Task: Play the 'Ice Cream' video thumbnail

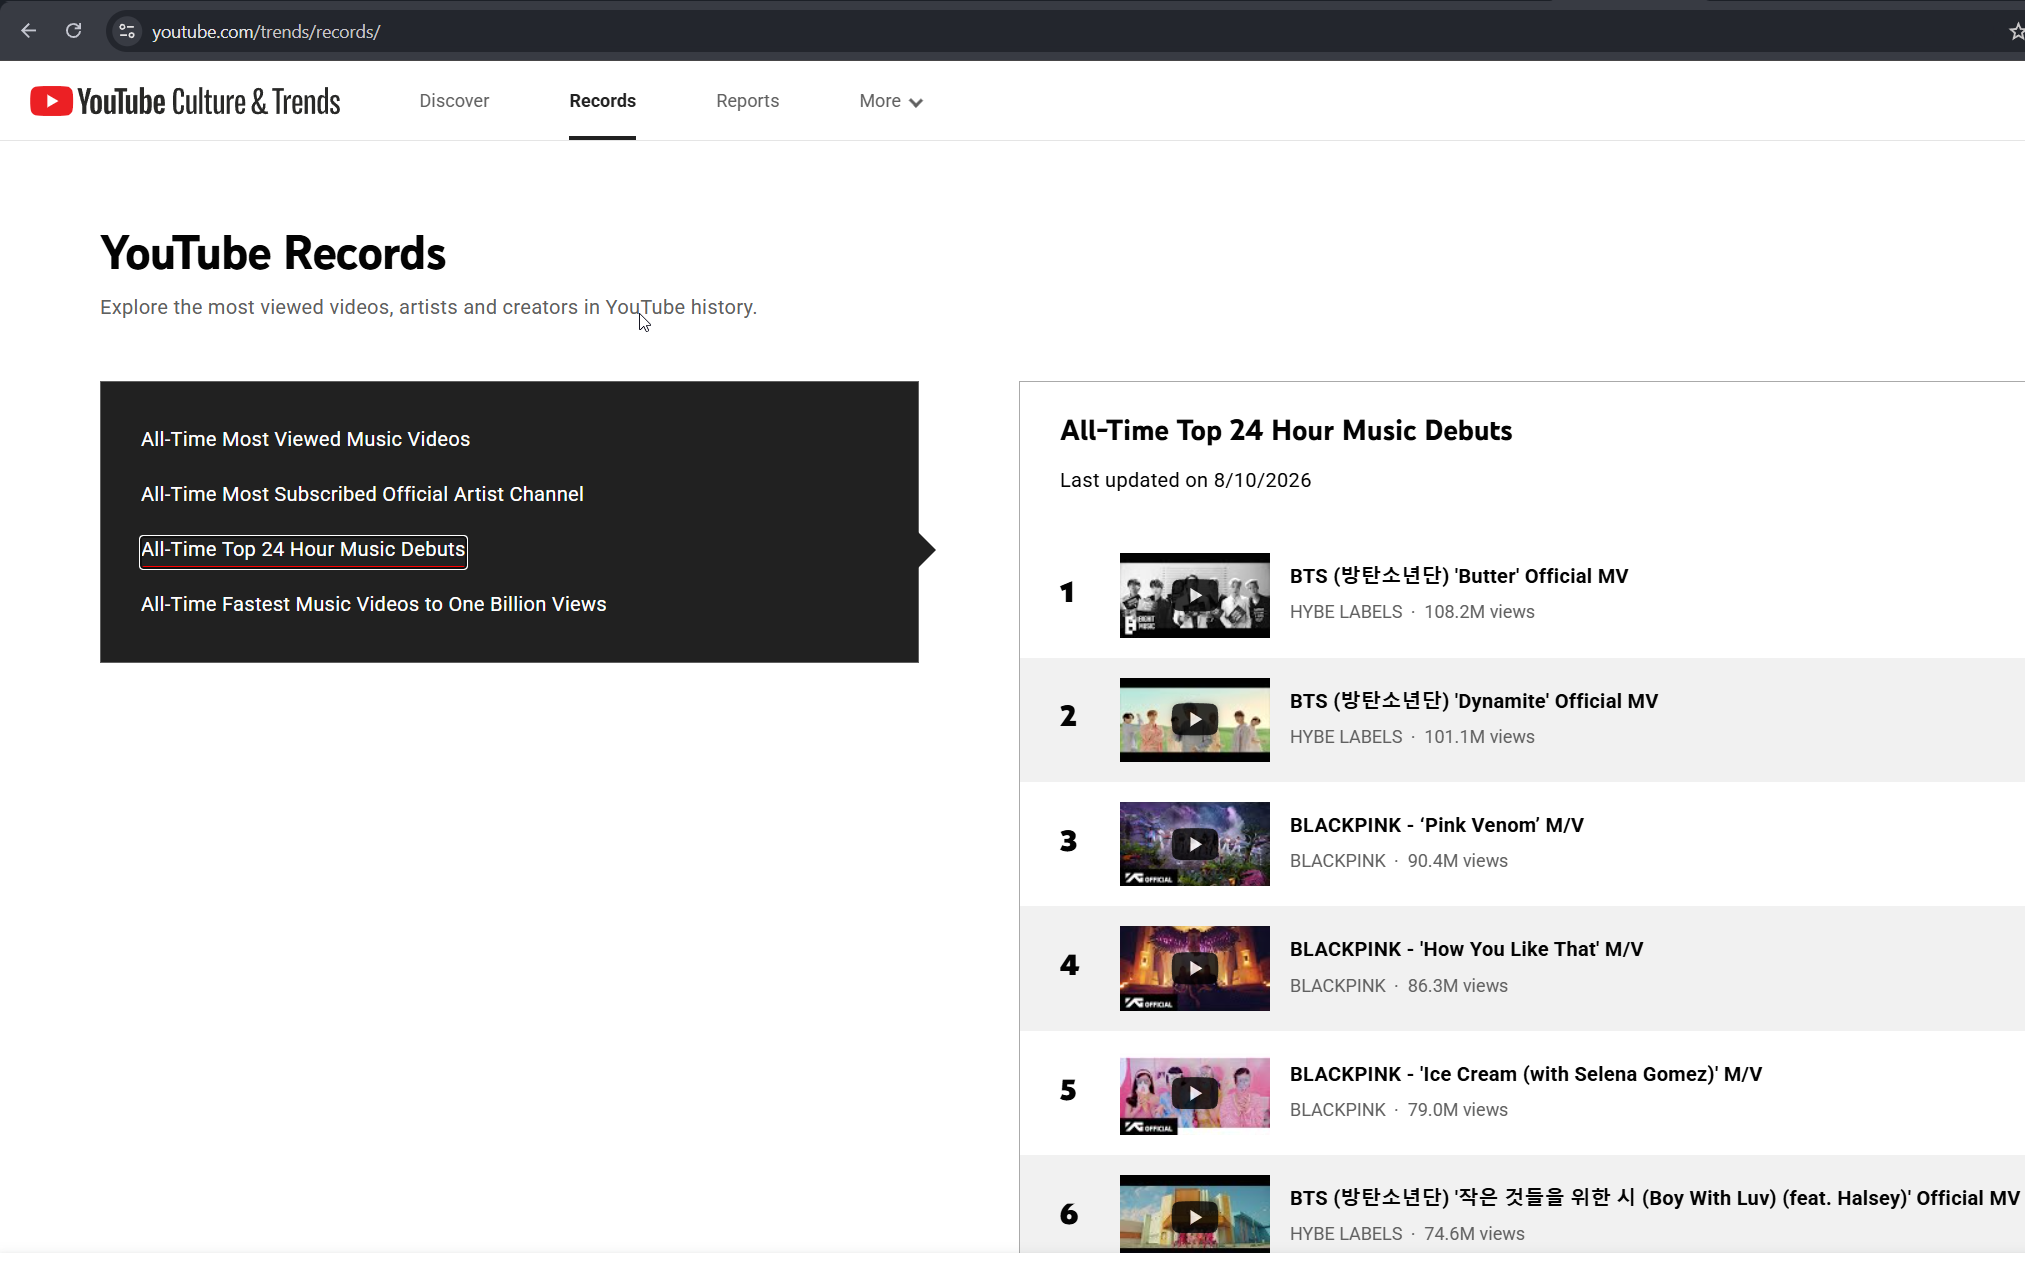Action: 1194,1093
